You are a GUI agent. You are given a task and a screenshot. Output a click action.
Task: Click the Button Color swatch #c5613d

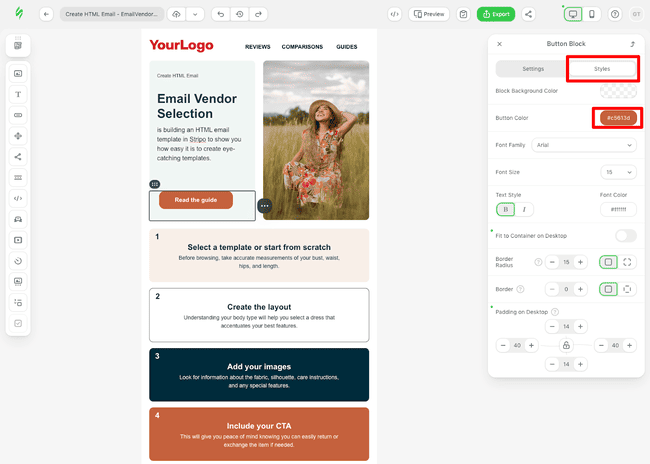(x=618, y=118)
